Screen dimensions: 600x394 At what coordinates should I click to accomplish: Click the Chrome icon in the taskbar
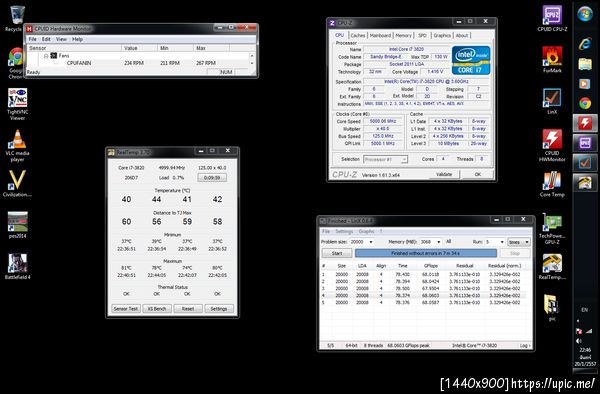(585, 103)
